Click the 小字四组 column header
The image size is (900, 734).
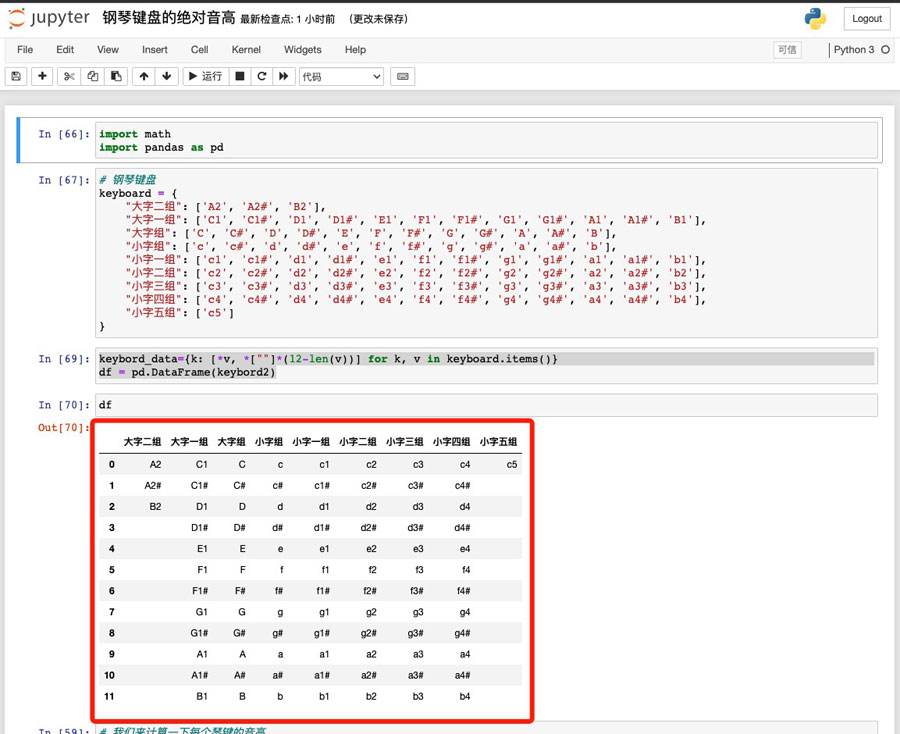[451, 442]
